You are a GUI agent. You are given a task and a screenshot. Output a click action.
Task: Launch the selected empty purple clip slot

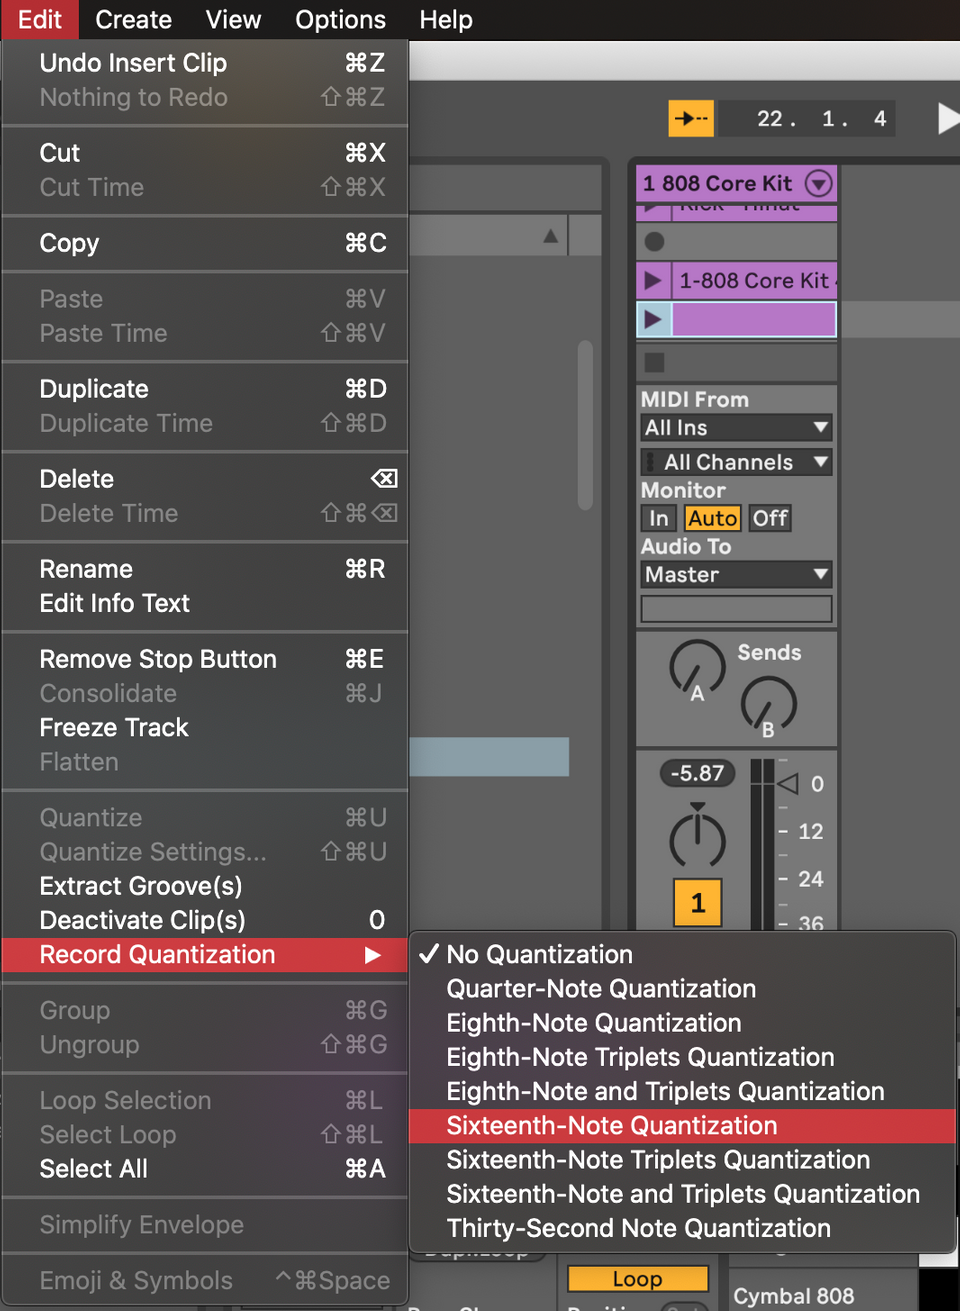(653, 320)
